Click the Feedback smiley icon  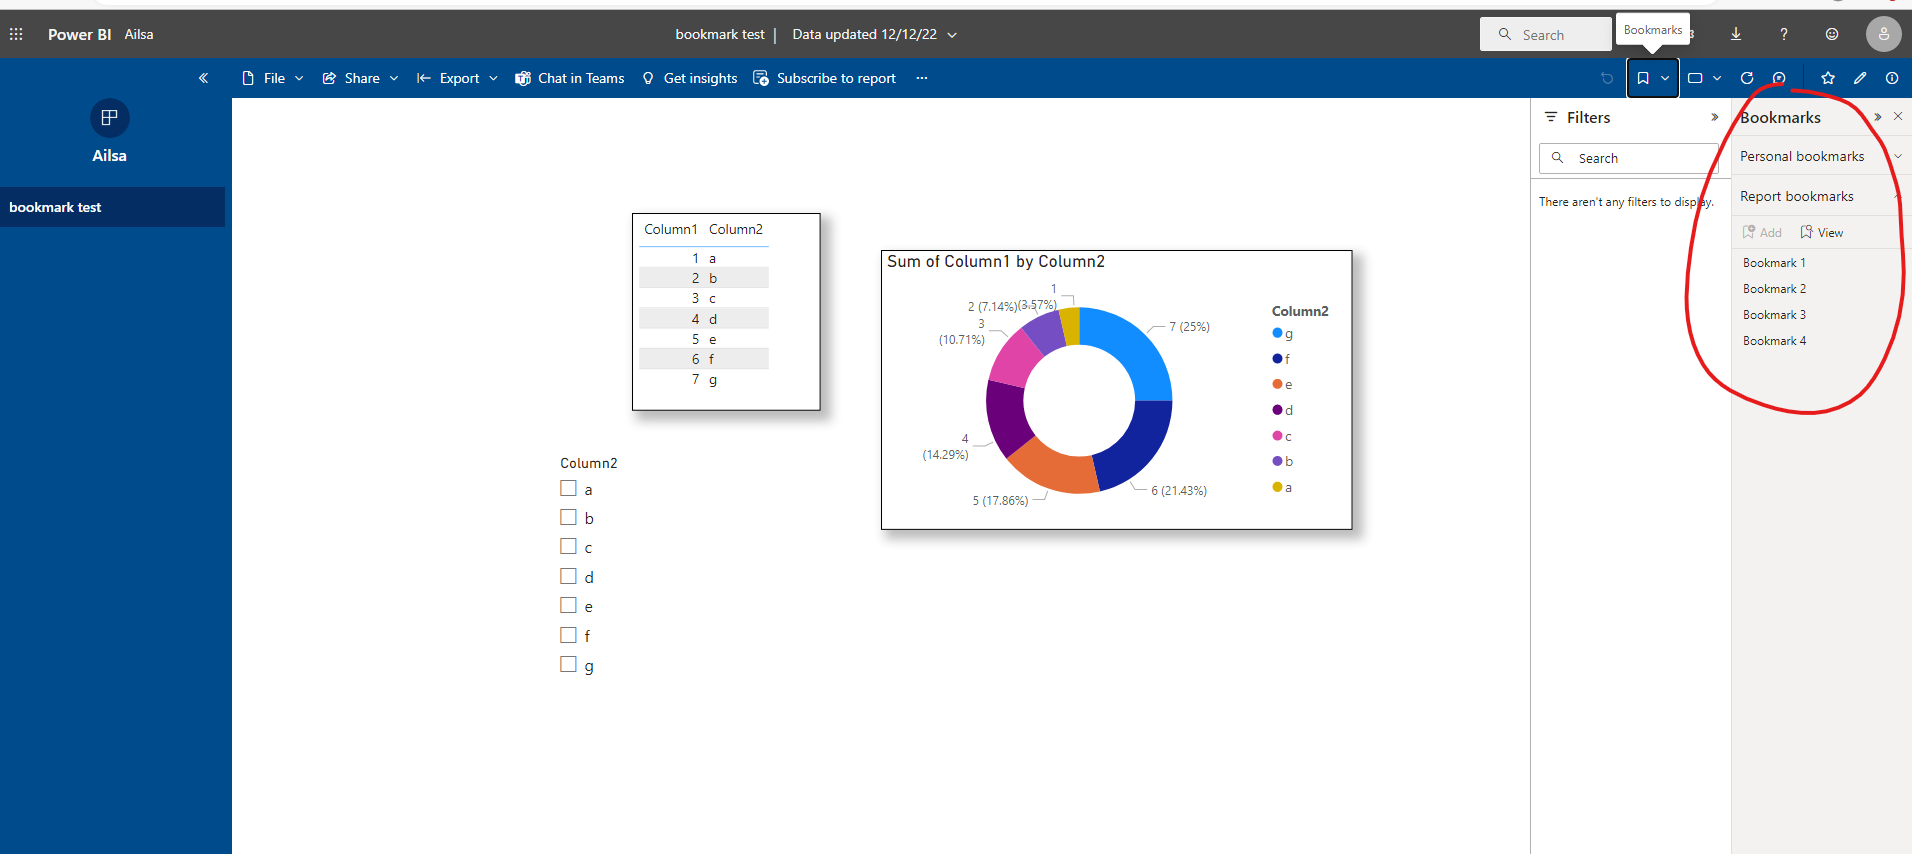(1832, 34)
